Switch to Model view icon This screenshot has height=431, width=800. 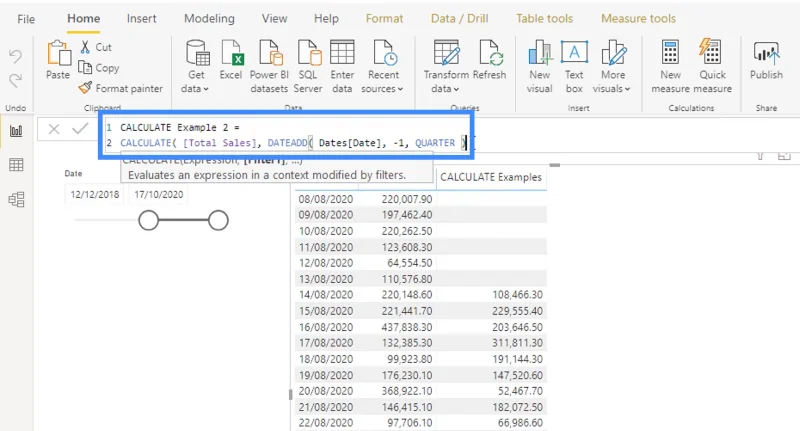(16, 199)
